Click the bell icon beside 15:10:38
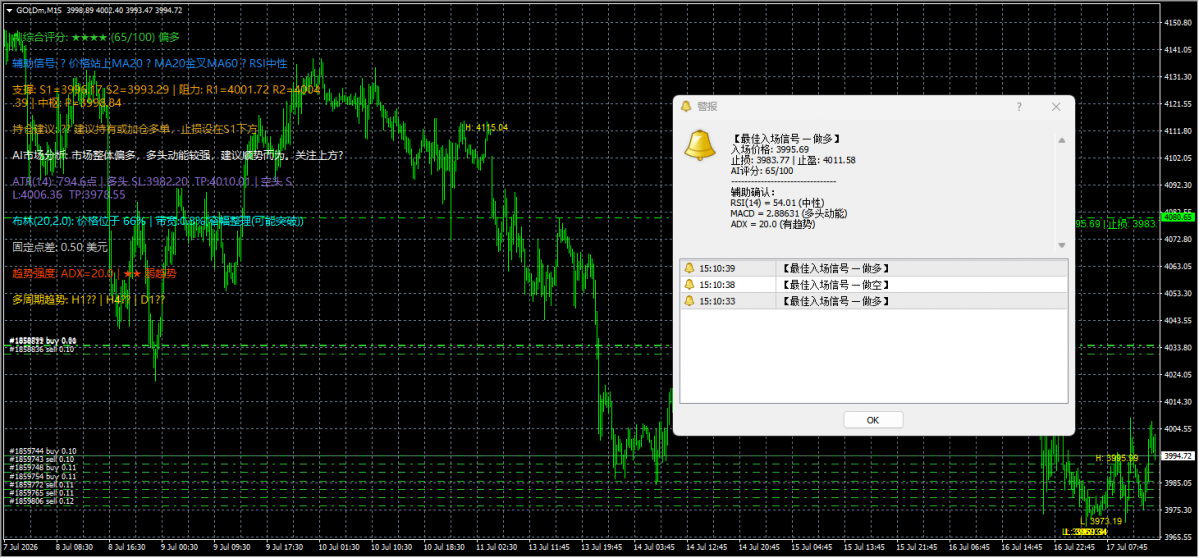 click(689, 284)
